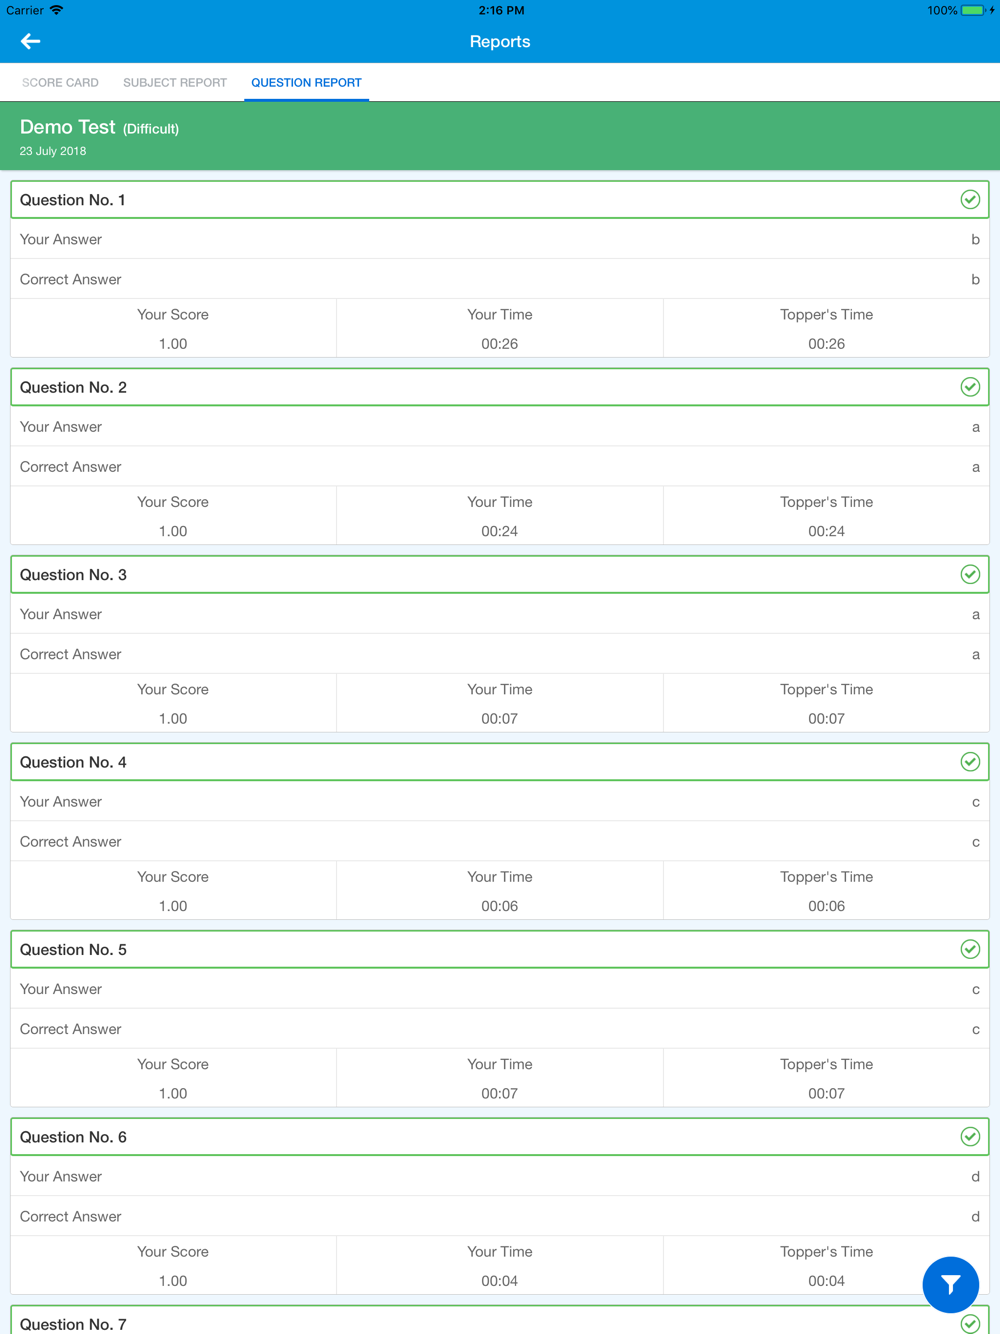Click Correct Answer row of Question 4
Screen dimensions: 1000x1334
click(500, 842)
